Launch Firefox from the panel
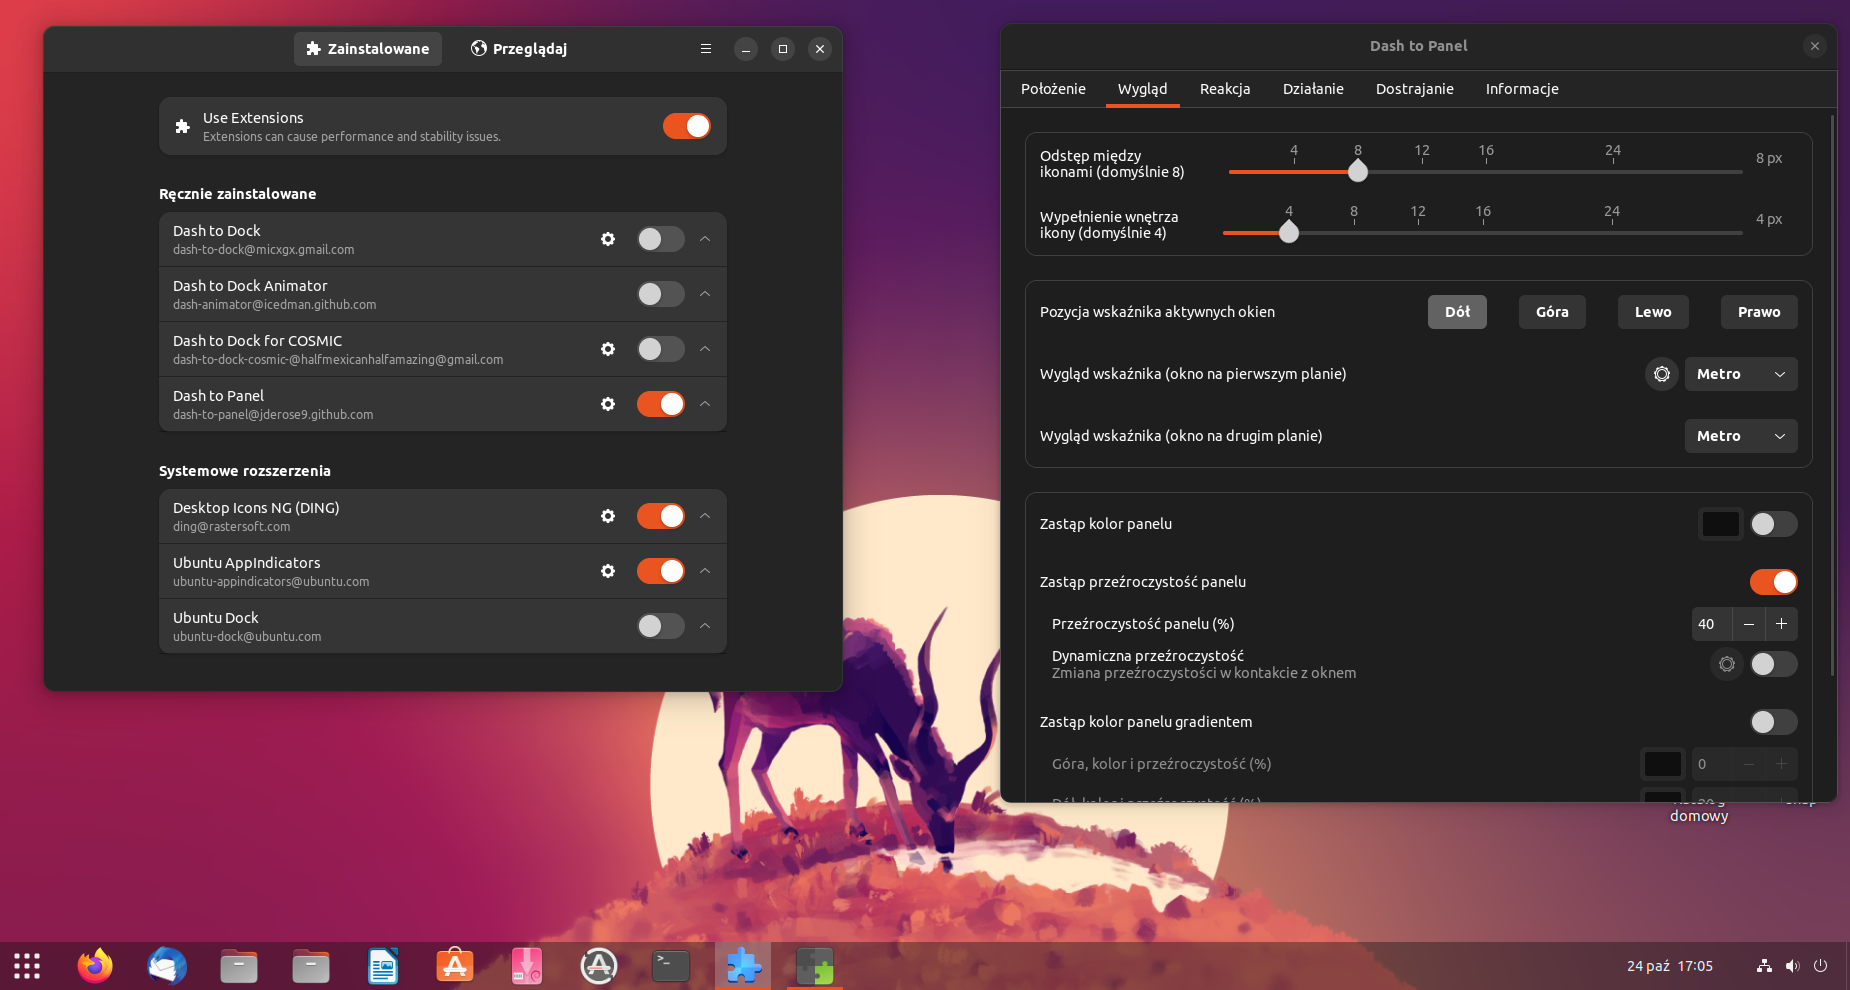The image size is (1850, 990). (x=95, y=966)
